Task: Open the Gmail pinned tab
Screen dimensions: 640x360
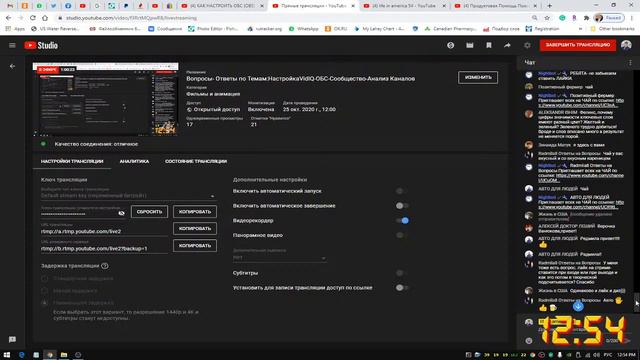Action: point(10,6)
